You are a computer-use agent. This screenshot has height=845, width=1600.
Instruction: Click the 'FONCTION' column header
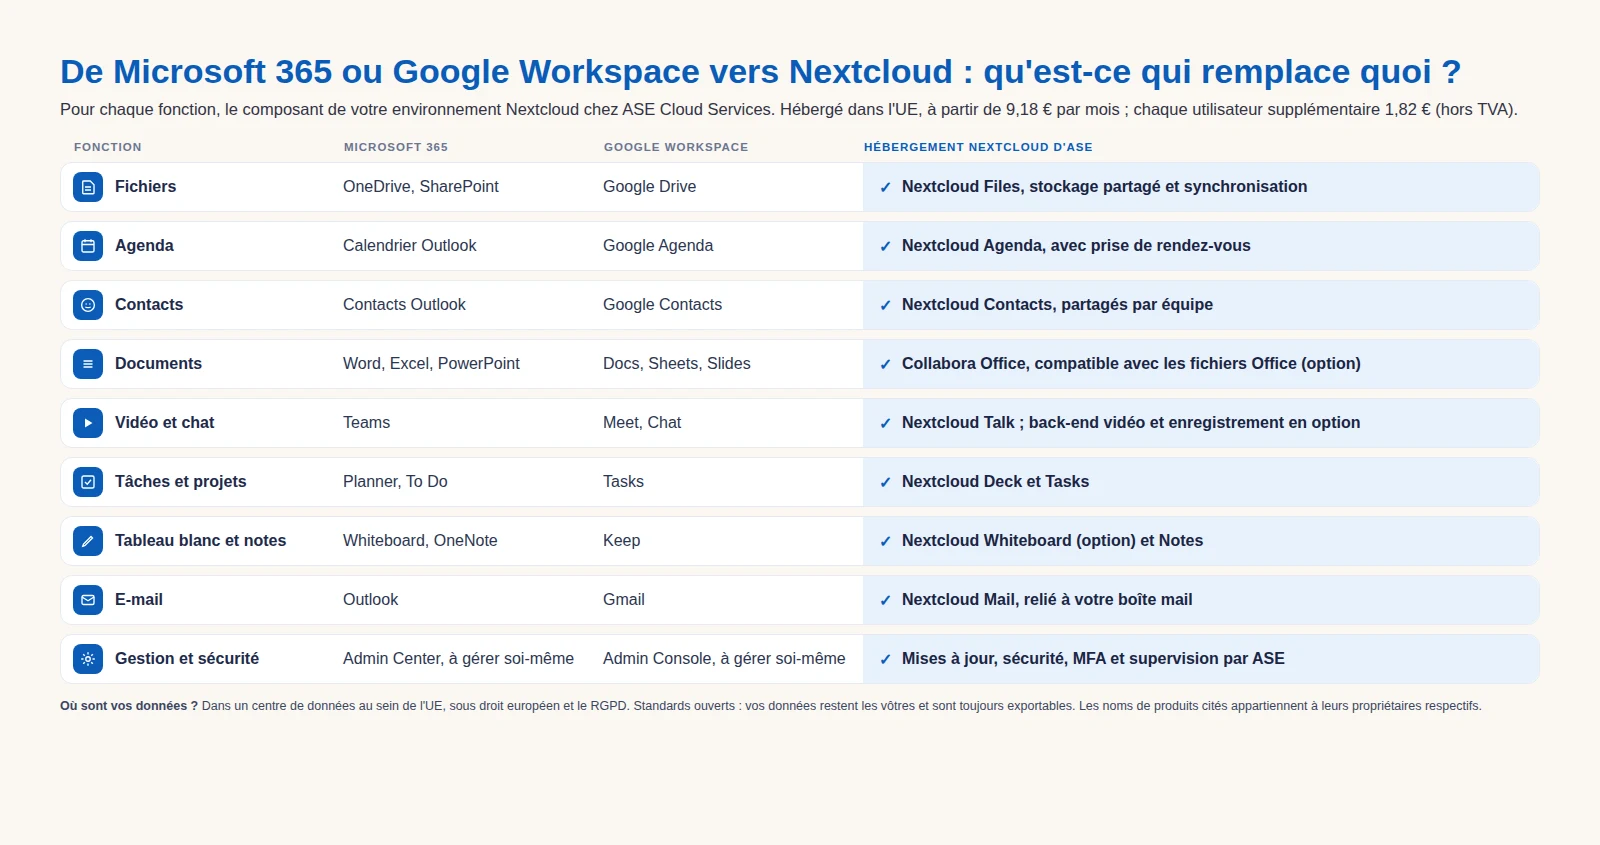[x=108, y=147]
